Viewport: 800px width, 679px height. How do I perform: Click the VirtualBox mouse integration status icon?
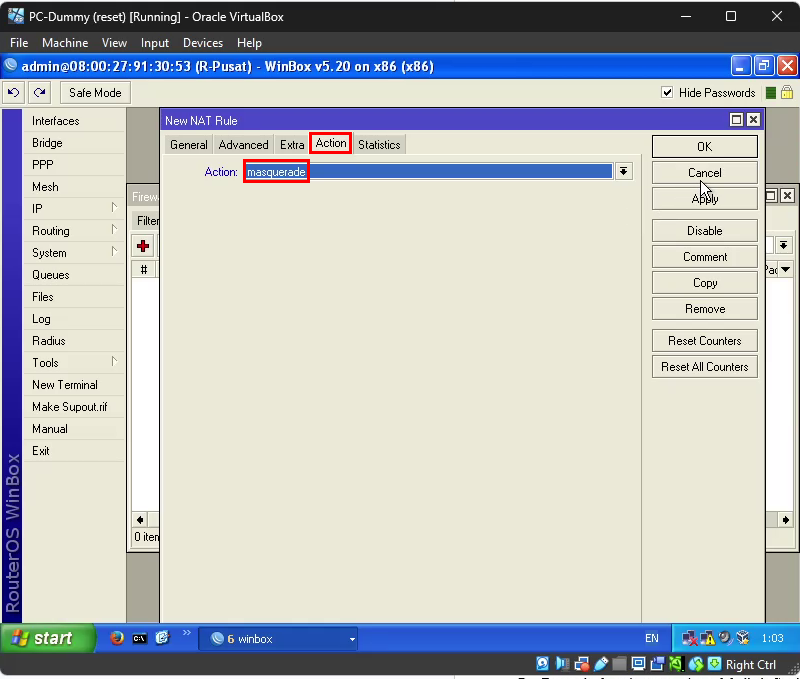[x=695, y=664]
